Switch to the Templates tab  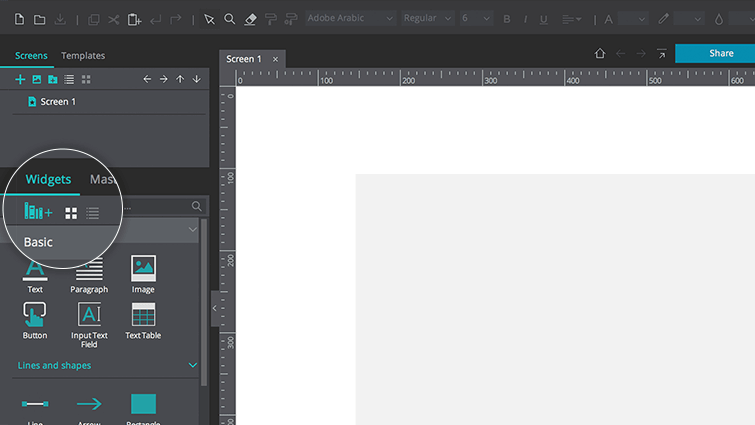pyautogui.click(x=83, y=55)
